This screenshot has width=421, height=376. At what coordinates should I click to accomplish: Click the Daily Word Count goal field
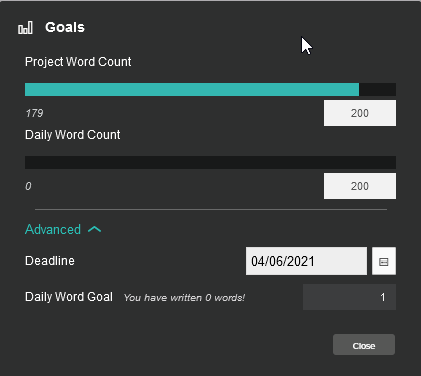click(360, 186)
